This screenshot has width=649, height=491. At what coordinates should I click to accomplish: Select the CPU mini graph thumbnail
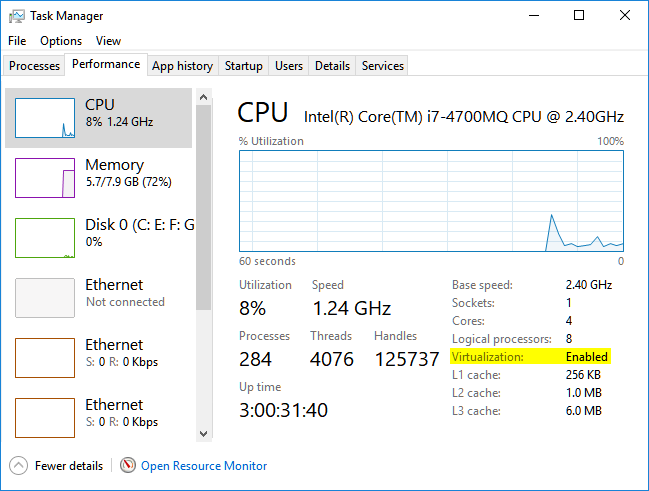[x=45, y=118]
